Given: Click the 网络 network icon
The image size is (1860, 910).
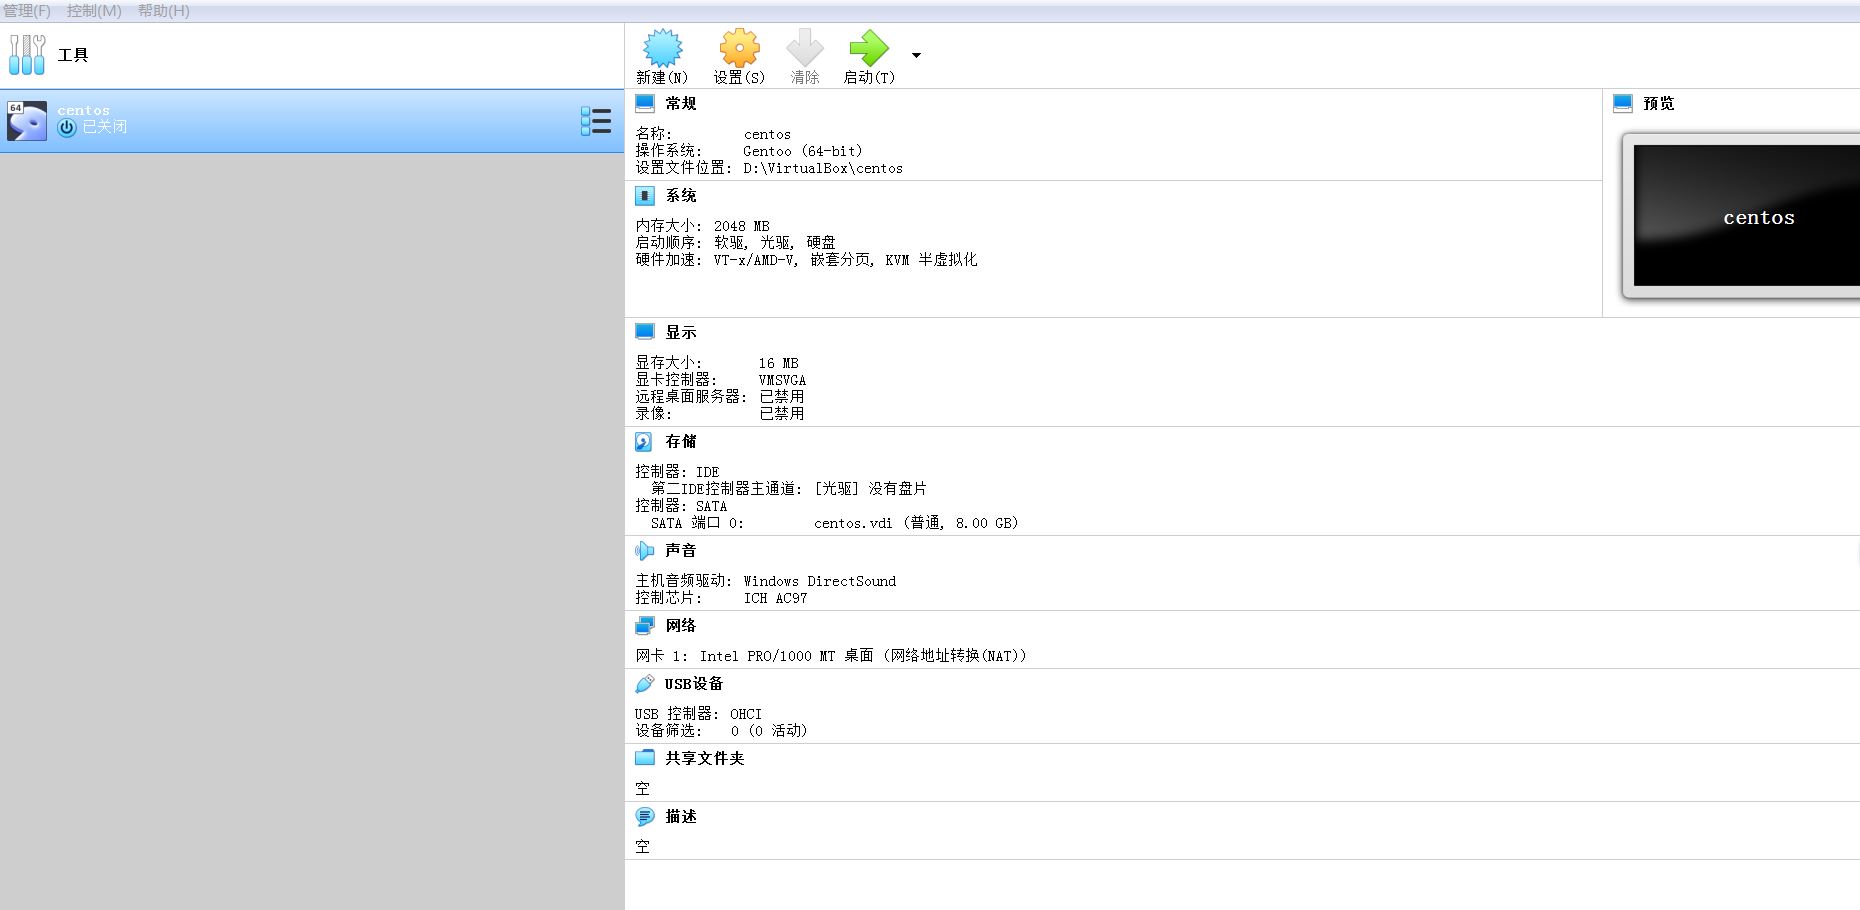Looking at the screenshot, I should click(645, 625).
